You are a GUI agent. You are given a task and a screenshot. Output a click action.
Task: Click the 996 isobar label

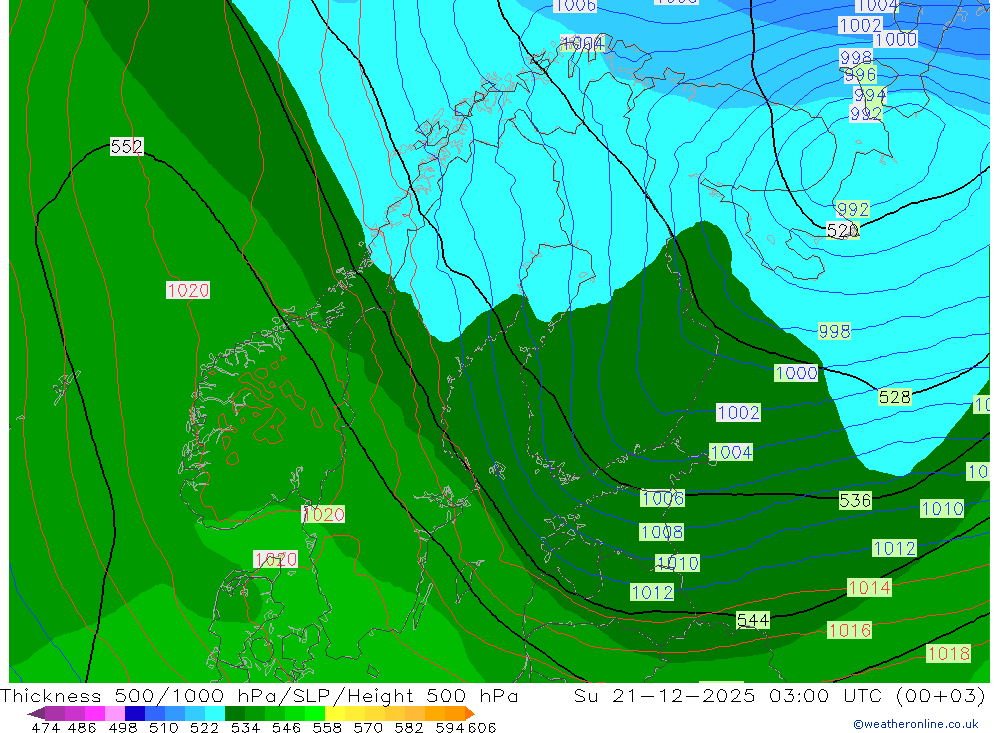pos(860,75)
